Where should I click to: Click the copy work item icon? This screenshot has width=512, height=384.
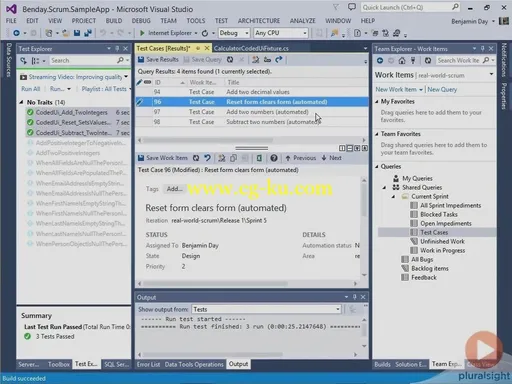(233, 158)
